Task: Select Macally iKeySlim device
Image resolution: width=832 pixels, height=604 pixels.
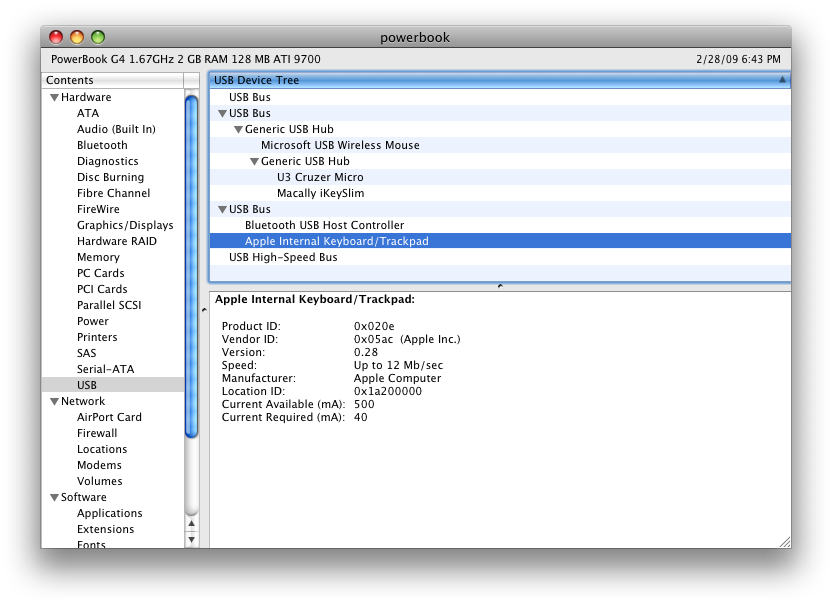Action: (x=500, y=193)
